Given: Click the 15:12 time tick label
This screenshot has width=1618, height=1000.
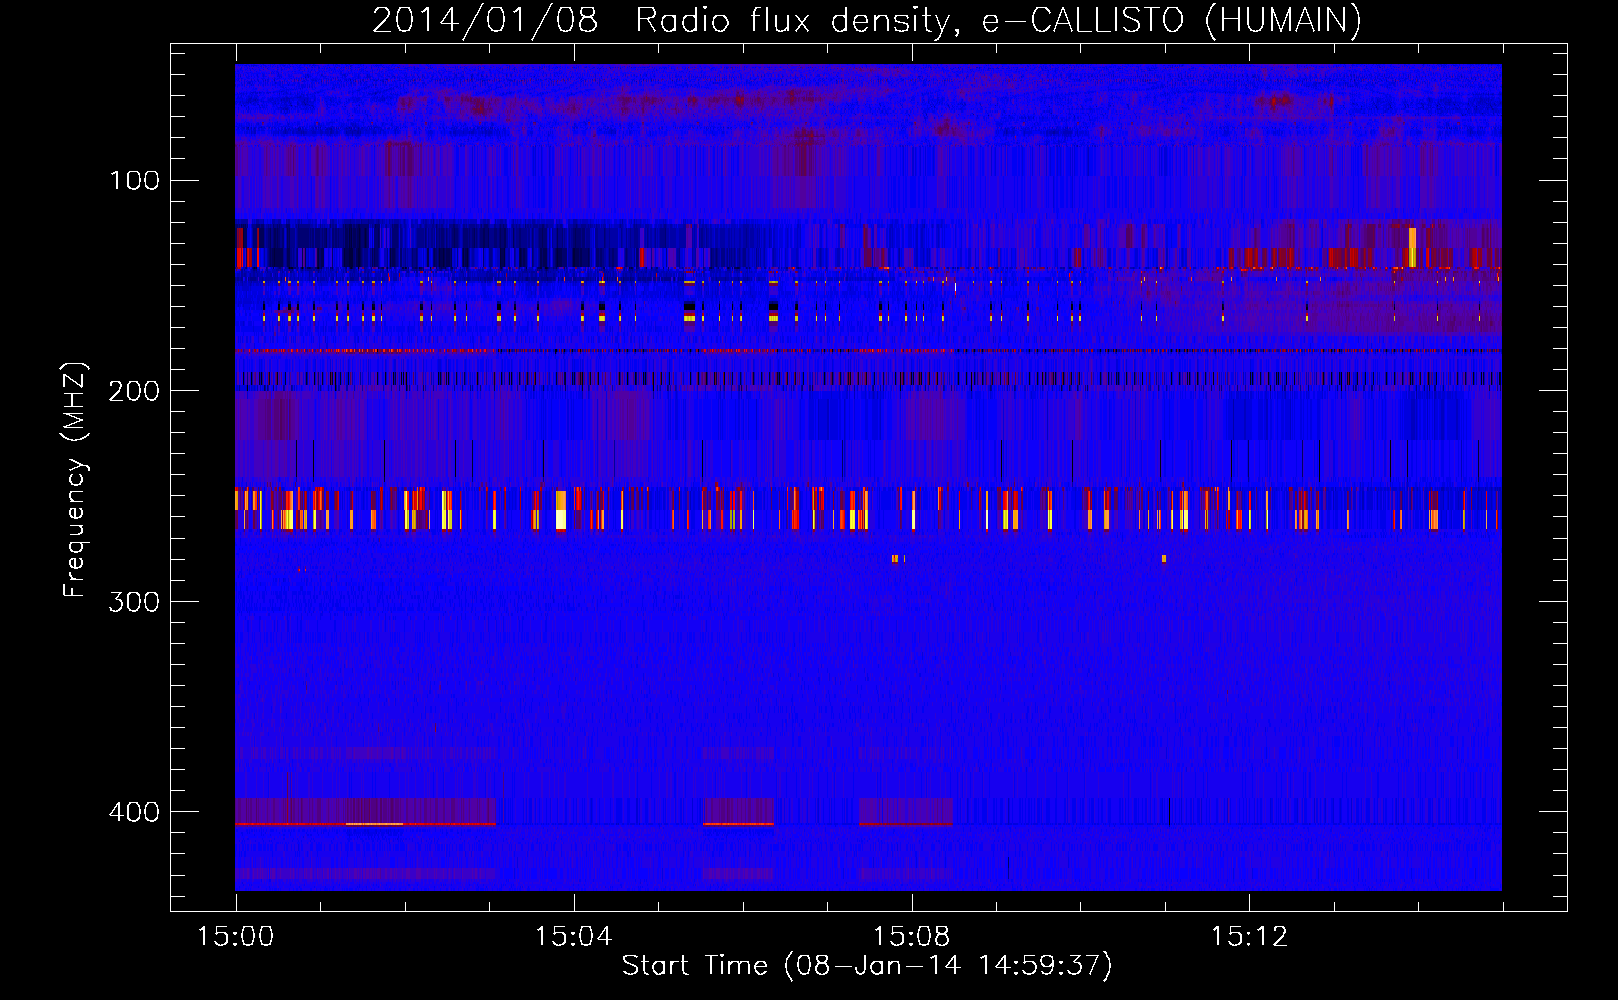Looking at the screenshot, I should (x=1249, y=937).
